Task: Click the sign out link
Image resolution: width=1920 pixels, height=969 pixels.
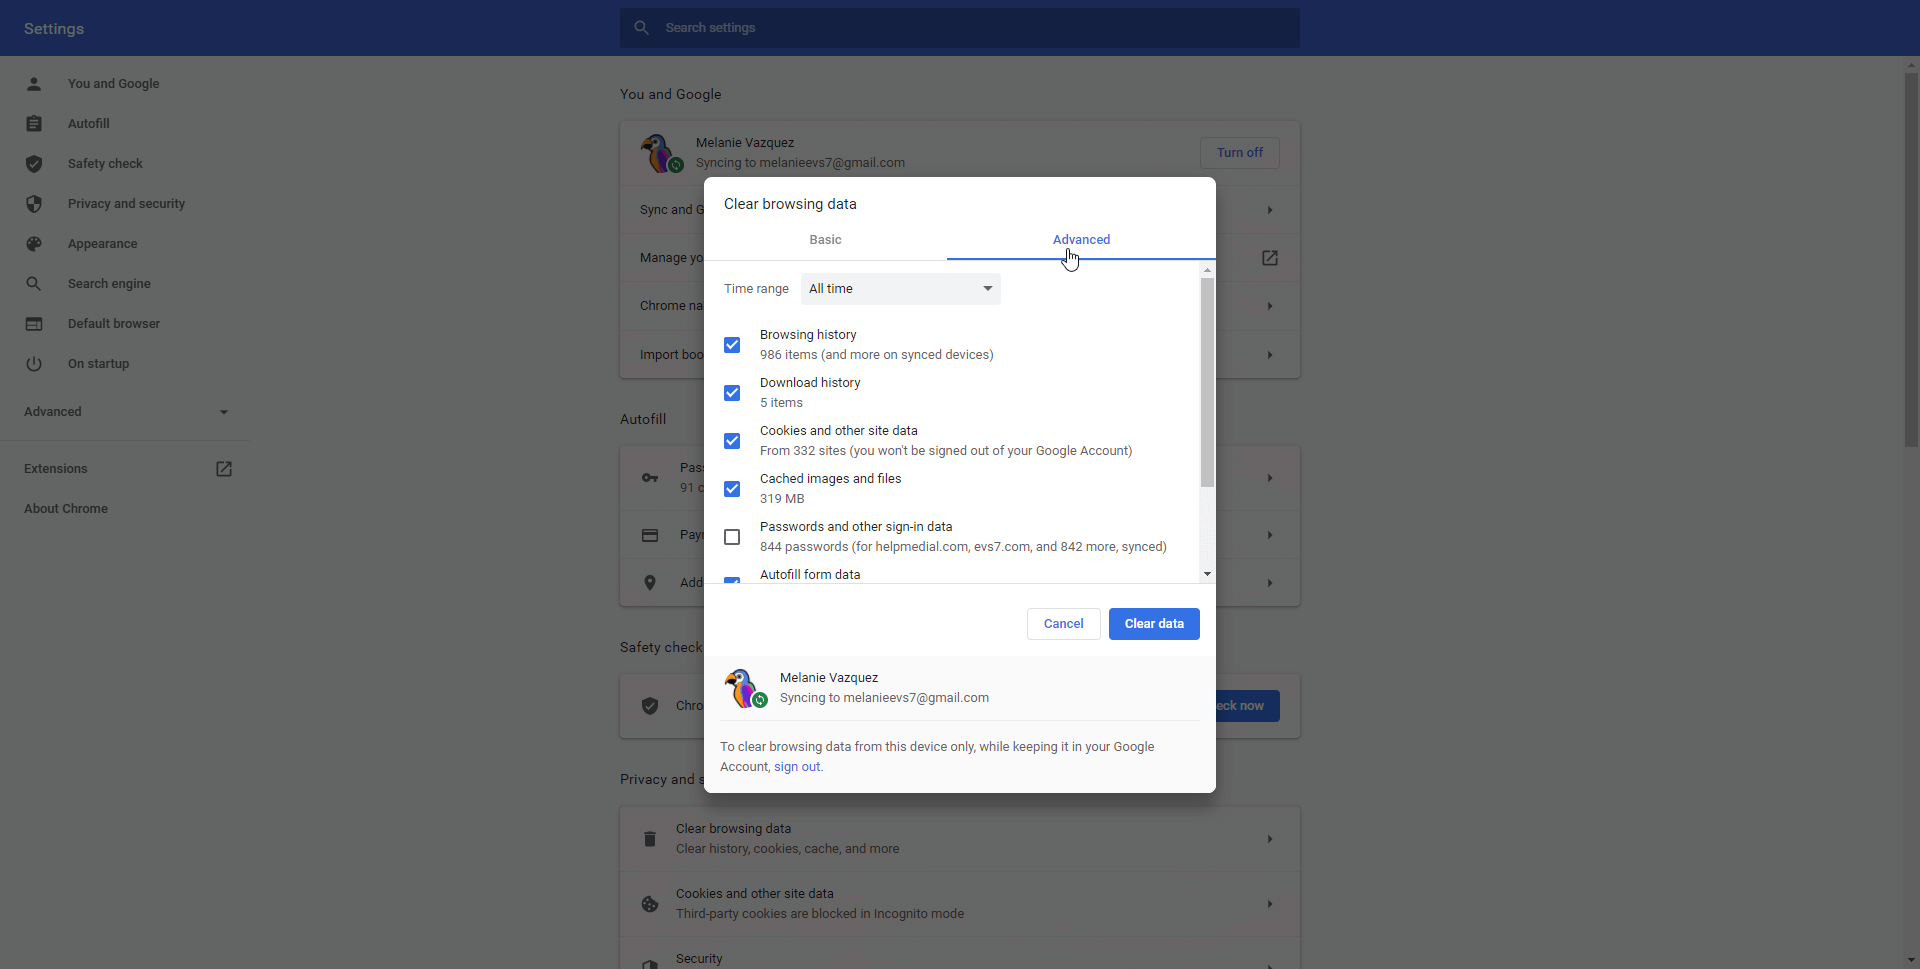Action: [x=797, y=767]
